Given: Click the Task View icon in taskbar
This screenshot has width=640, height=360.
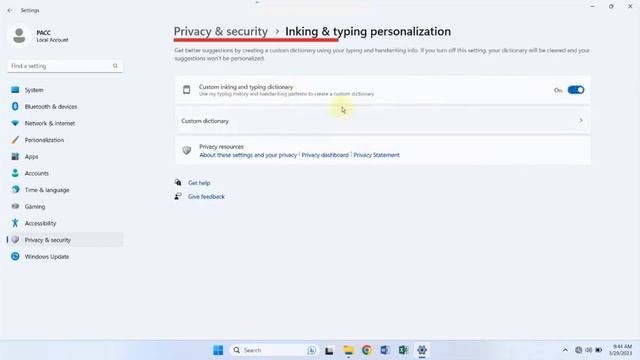Looking at the screenshot, I should pyautogui.click(x=329, y=351).
